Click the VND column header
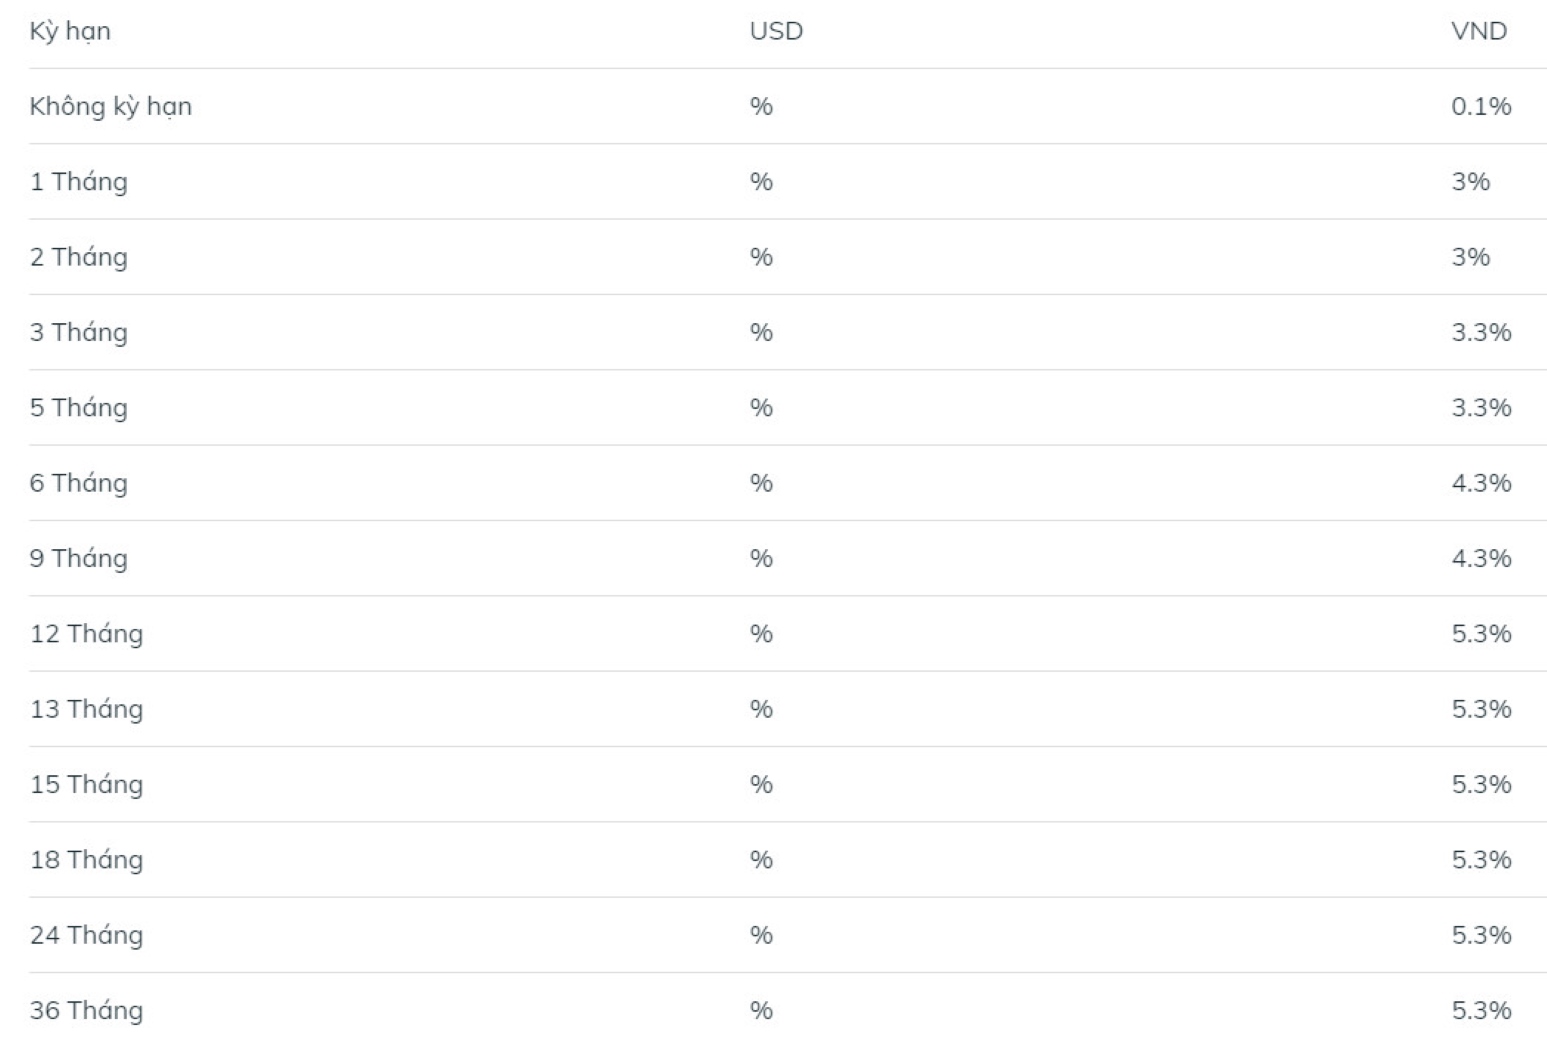 1478,31
